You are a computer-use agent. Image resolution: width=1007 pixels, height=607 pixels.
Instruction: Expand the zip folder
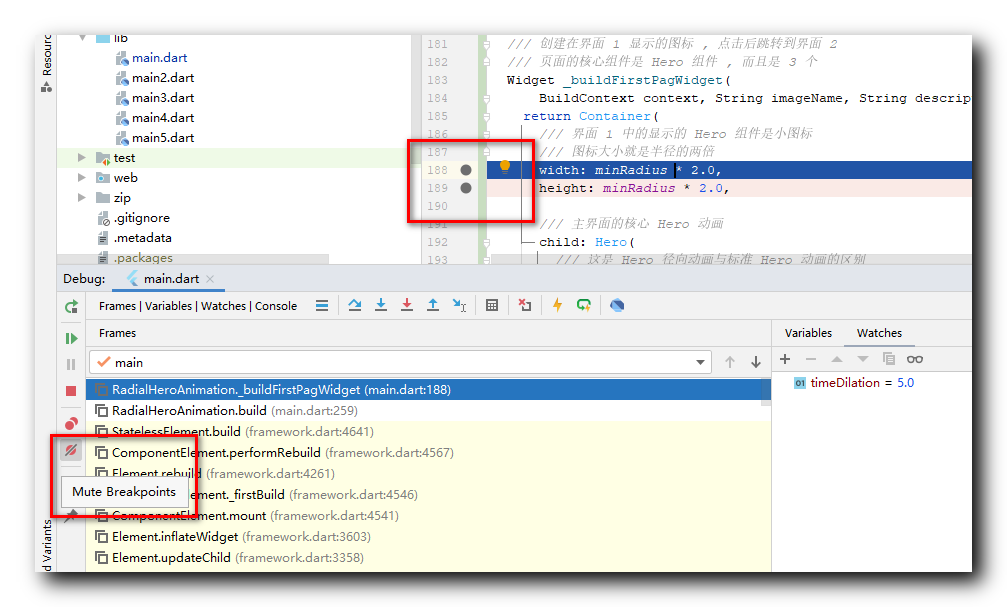(x=82, y=197)
